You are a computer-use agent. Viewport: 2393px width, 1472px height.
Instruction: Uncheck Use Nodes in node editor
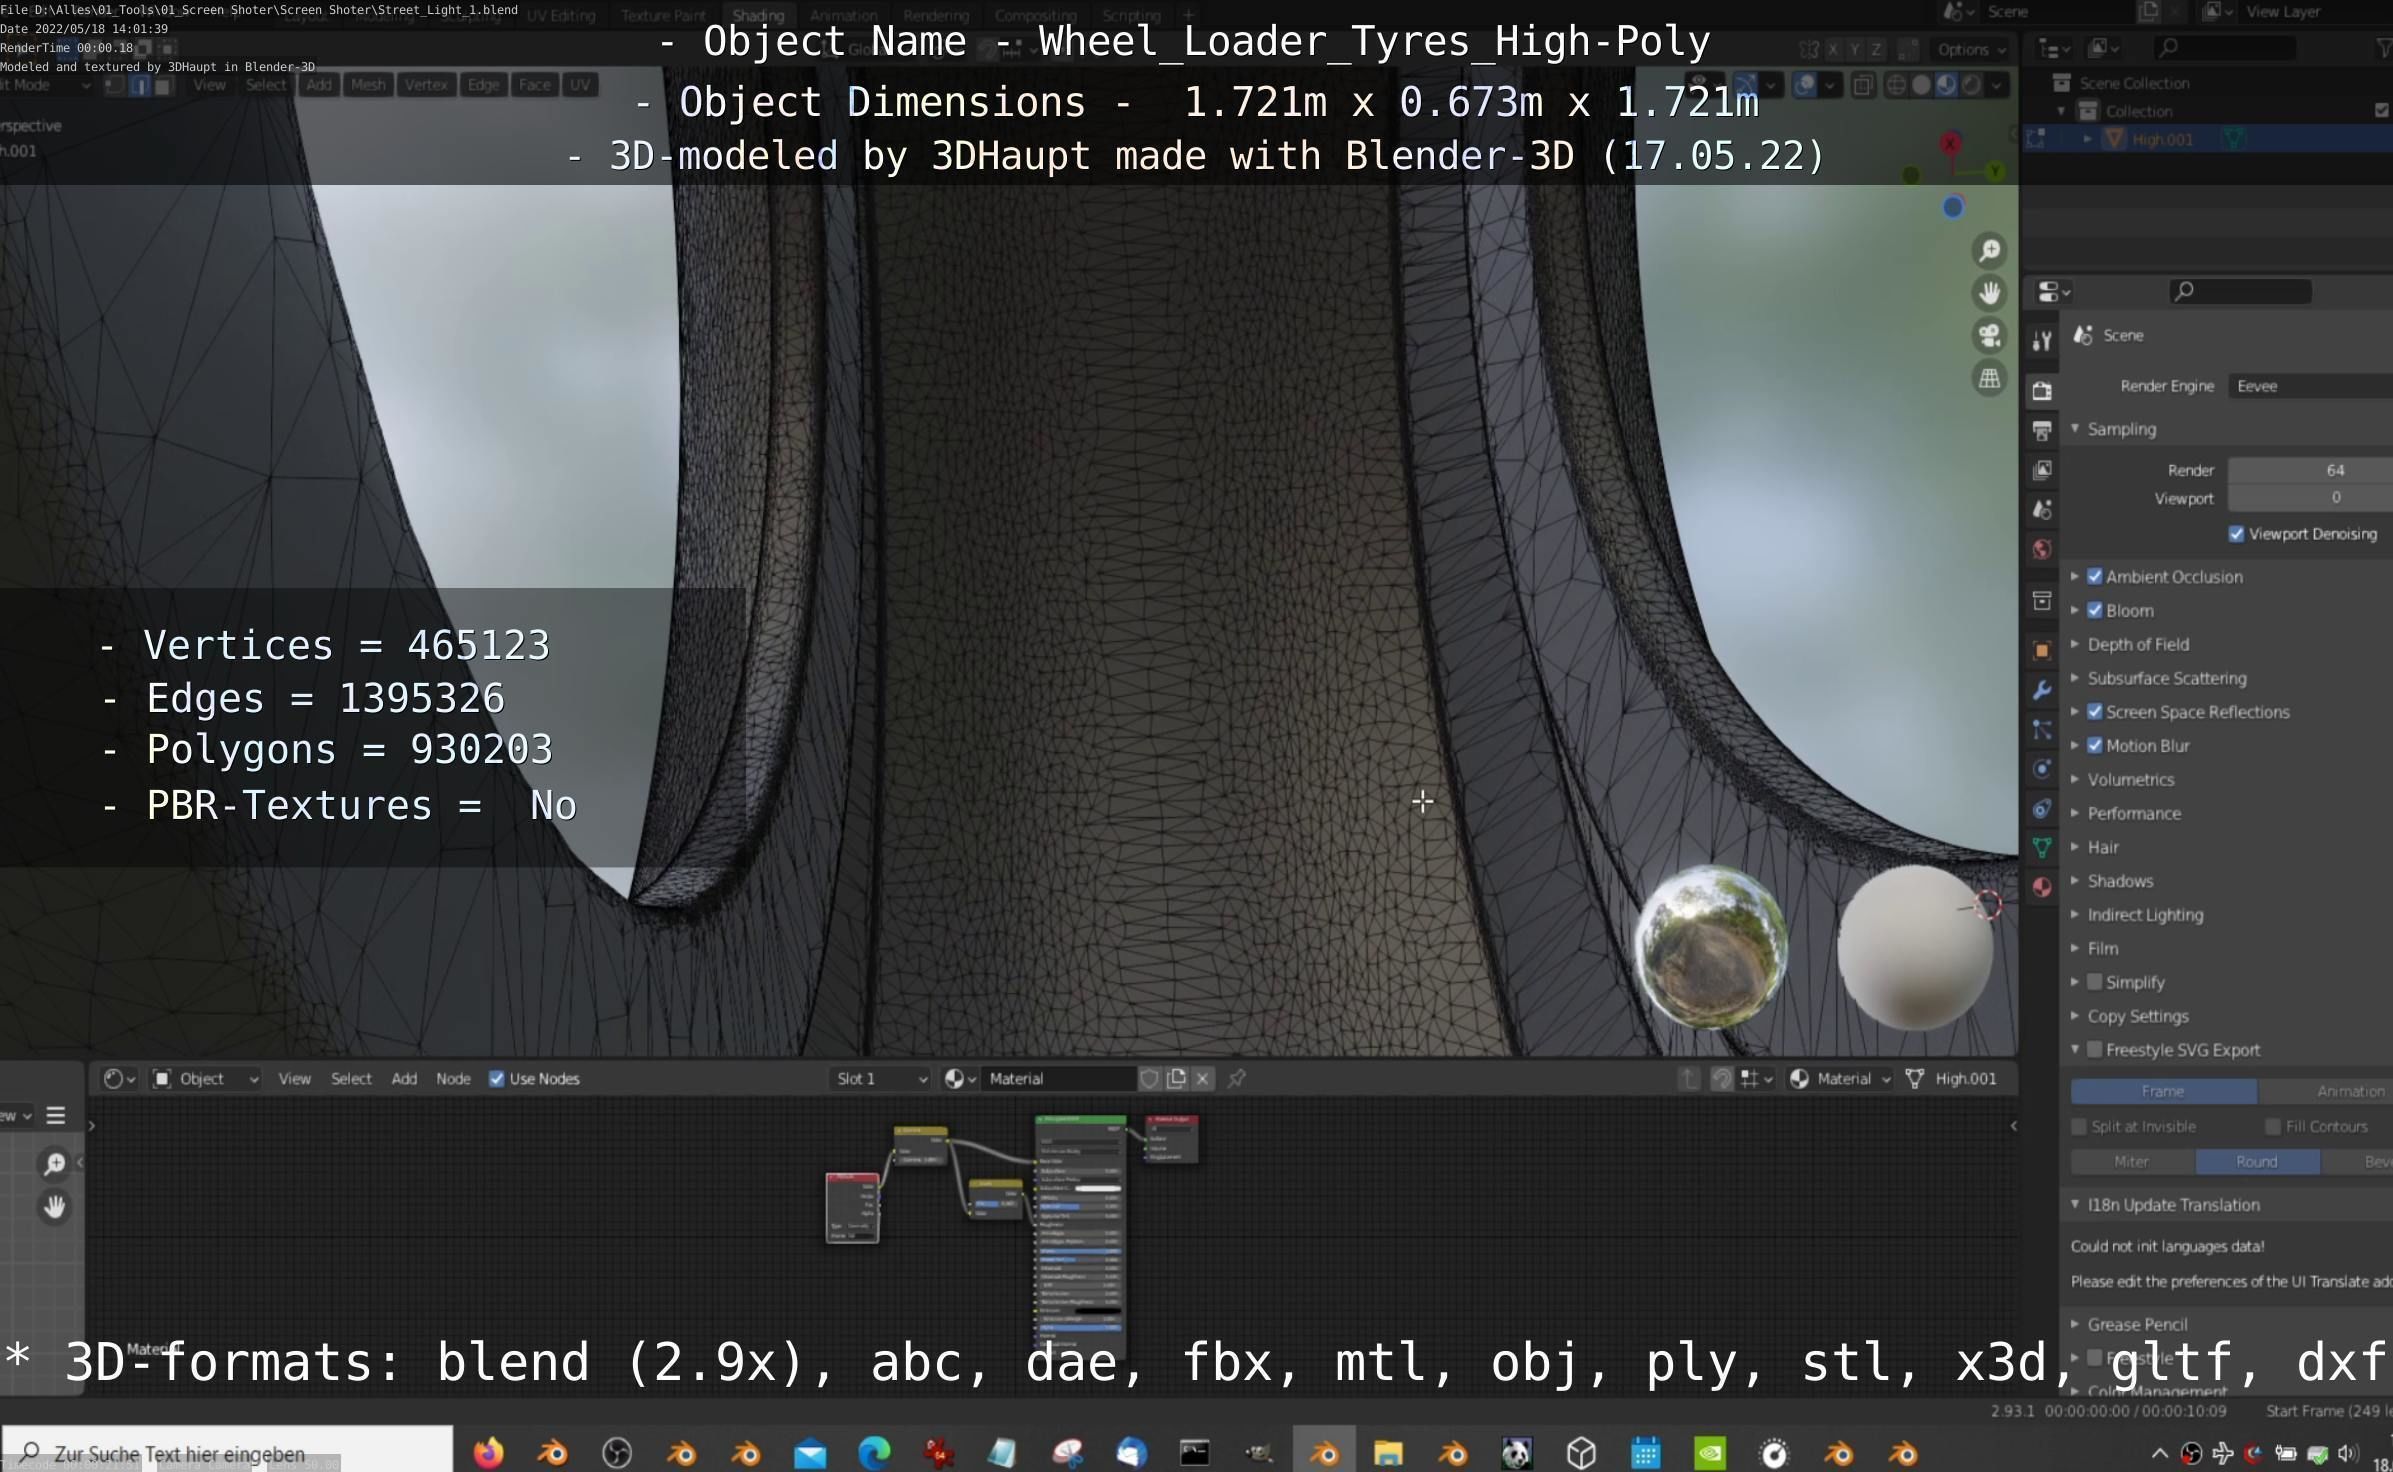click(x=496, y=1078)
